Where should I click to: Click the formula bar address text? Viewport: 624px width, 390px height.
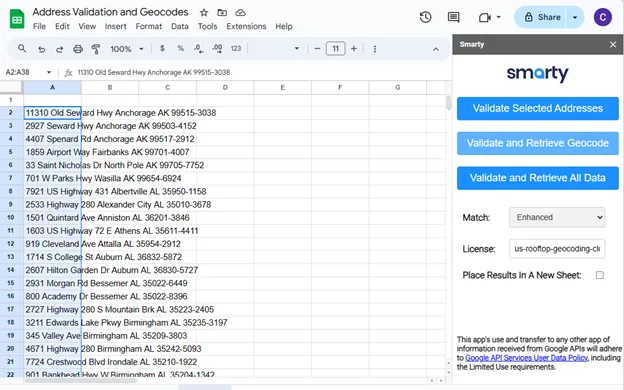tap(154, 72)
